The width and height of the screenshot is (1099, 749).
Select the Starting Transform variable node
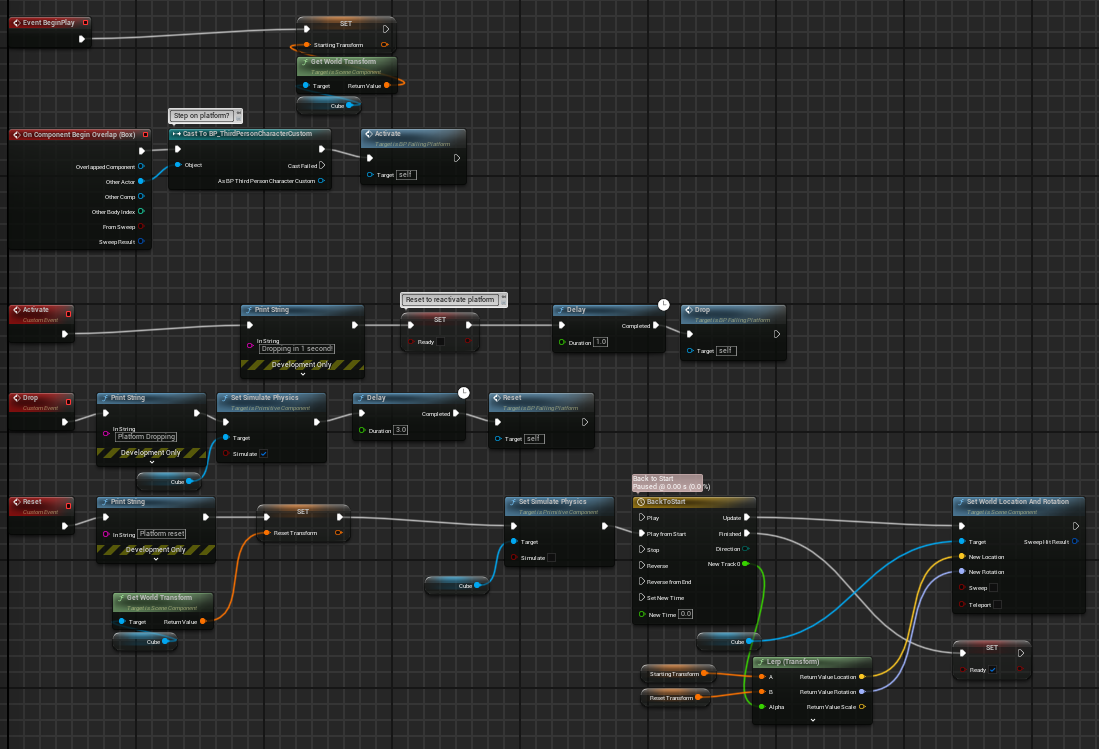click(678, 674)
